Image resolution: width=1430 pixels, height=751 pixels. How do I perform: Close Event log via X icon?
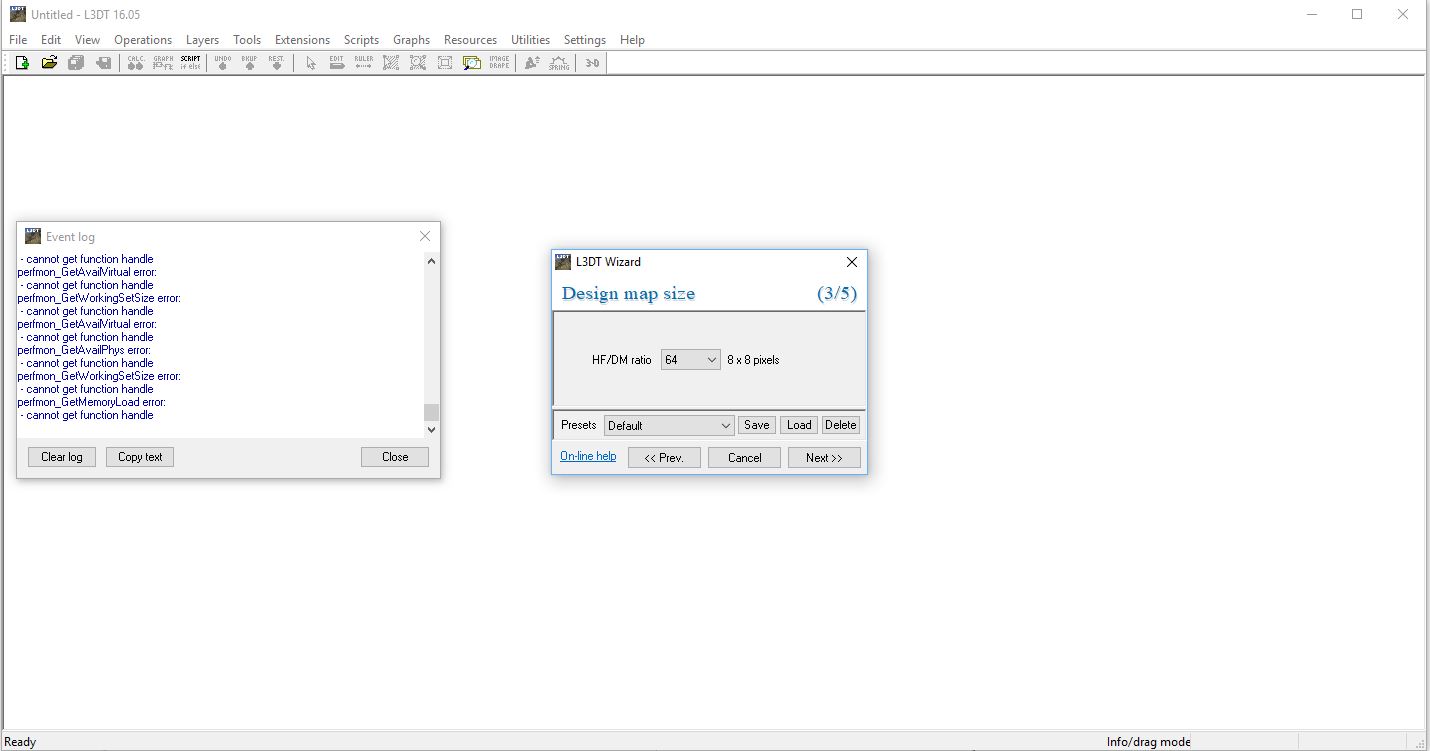(425, 236)
